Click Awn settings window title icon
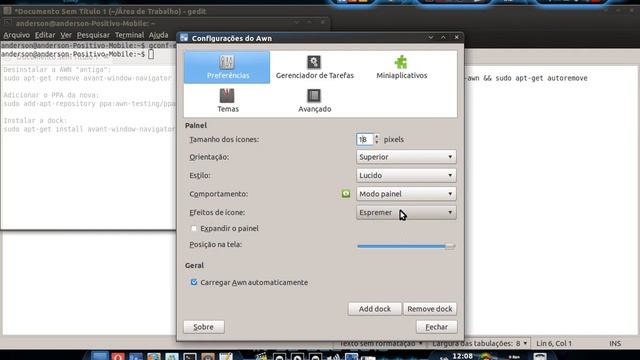Screen dimensions: 640x360 184,38
